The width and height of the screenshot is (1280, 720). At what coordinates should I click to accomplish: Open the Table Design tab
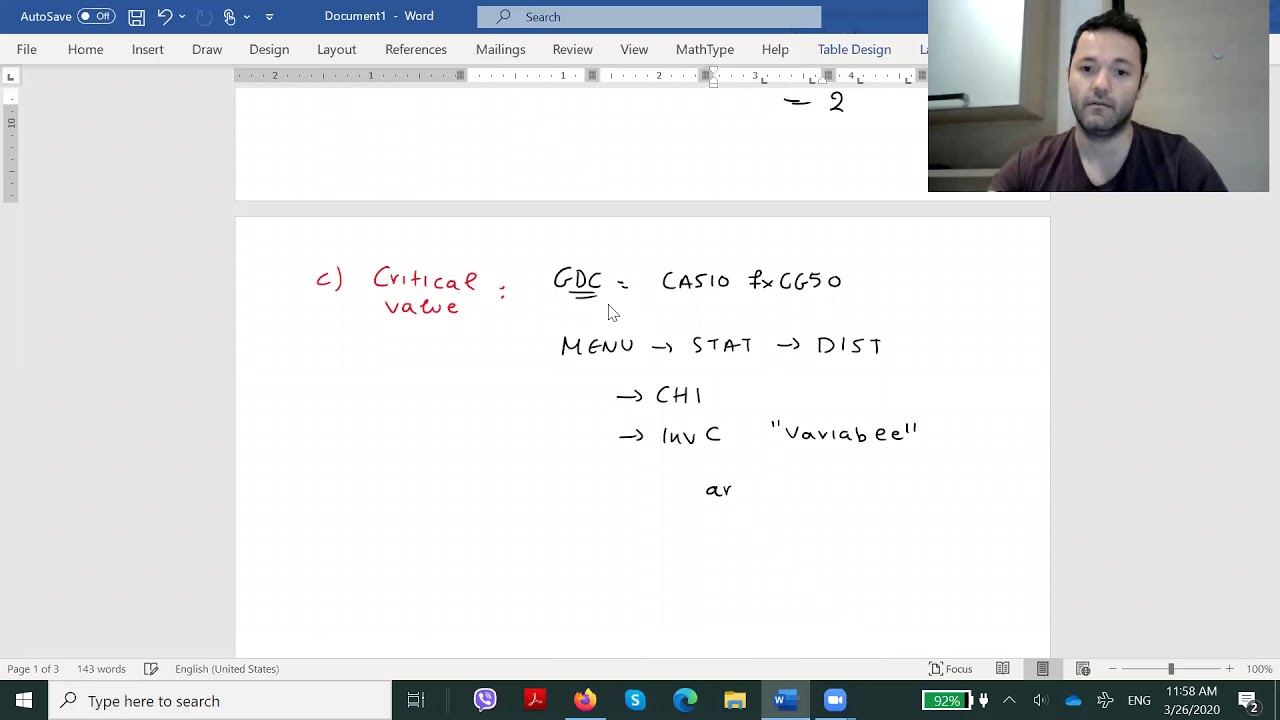tap(854, 49)
